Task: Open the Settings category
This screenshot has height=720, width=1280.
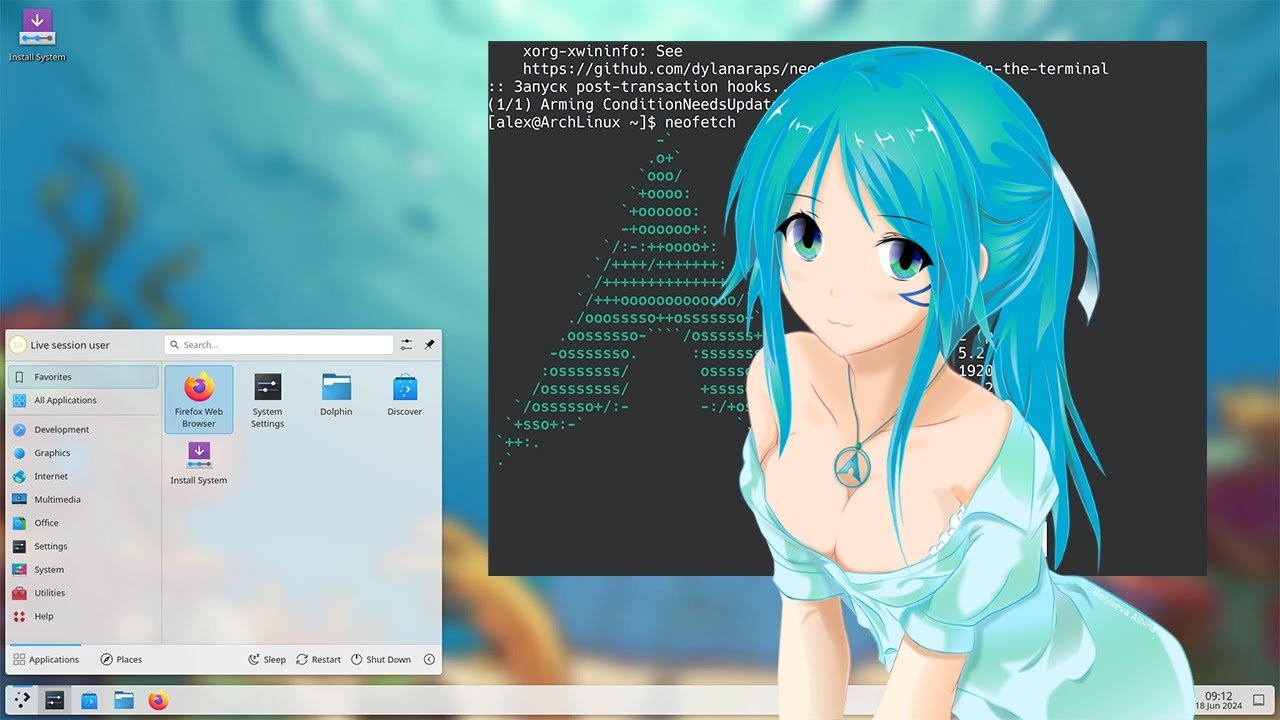Action: 83,546
